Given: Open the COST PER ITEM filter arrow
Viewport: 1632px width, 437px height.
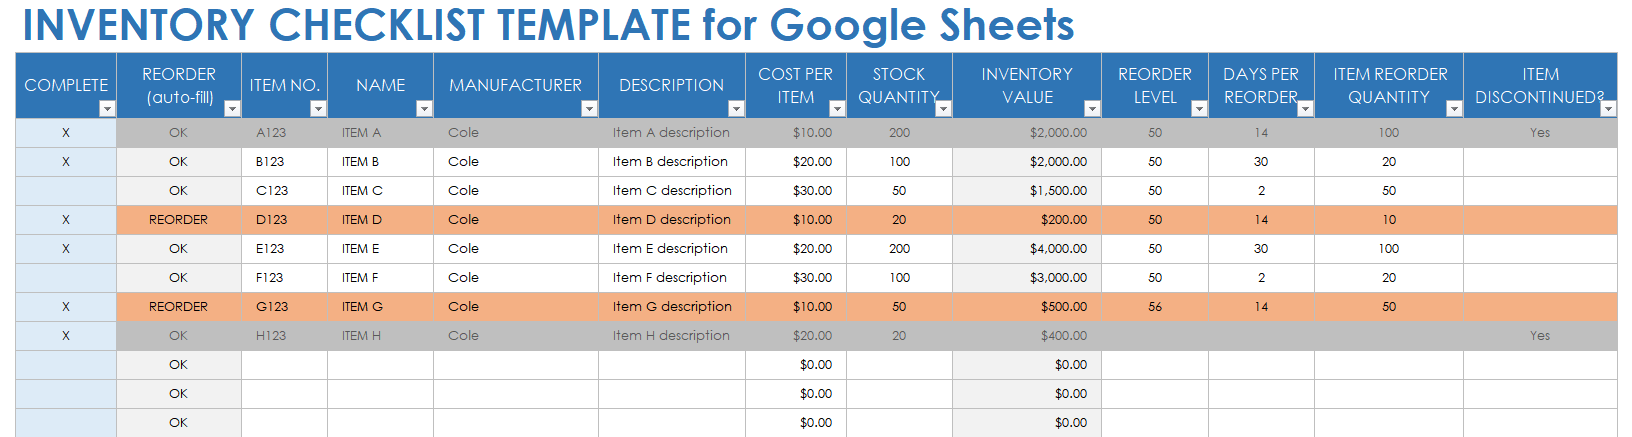Looking at the screenshot, I should pos(837,109).
